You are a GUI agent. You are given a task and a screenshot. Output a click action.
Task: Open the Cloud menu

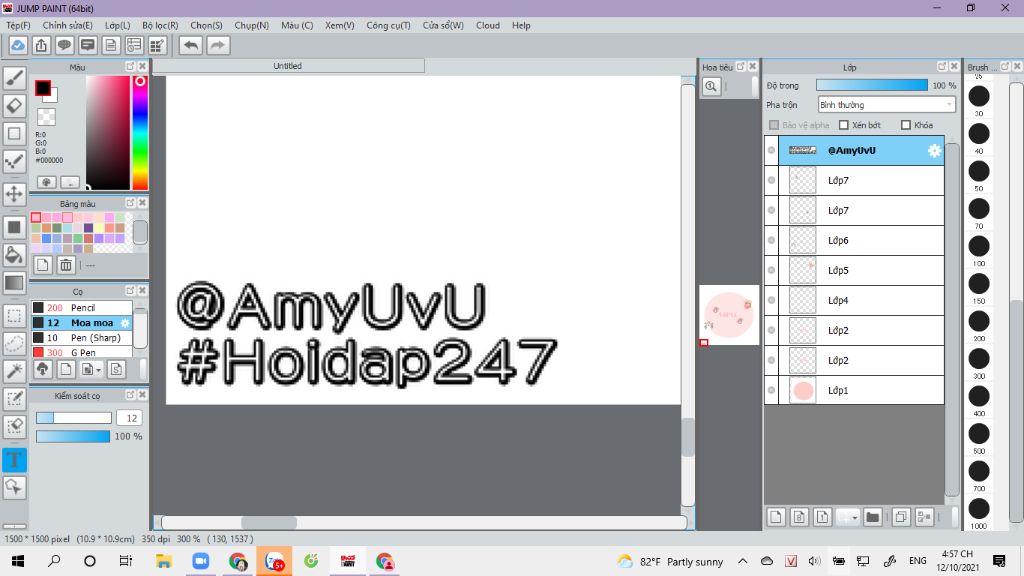click(488, 25)
